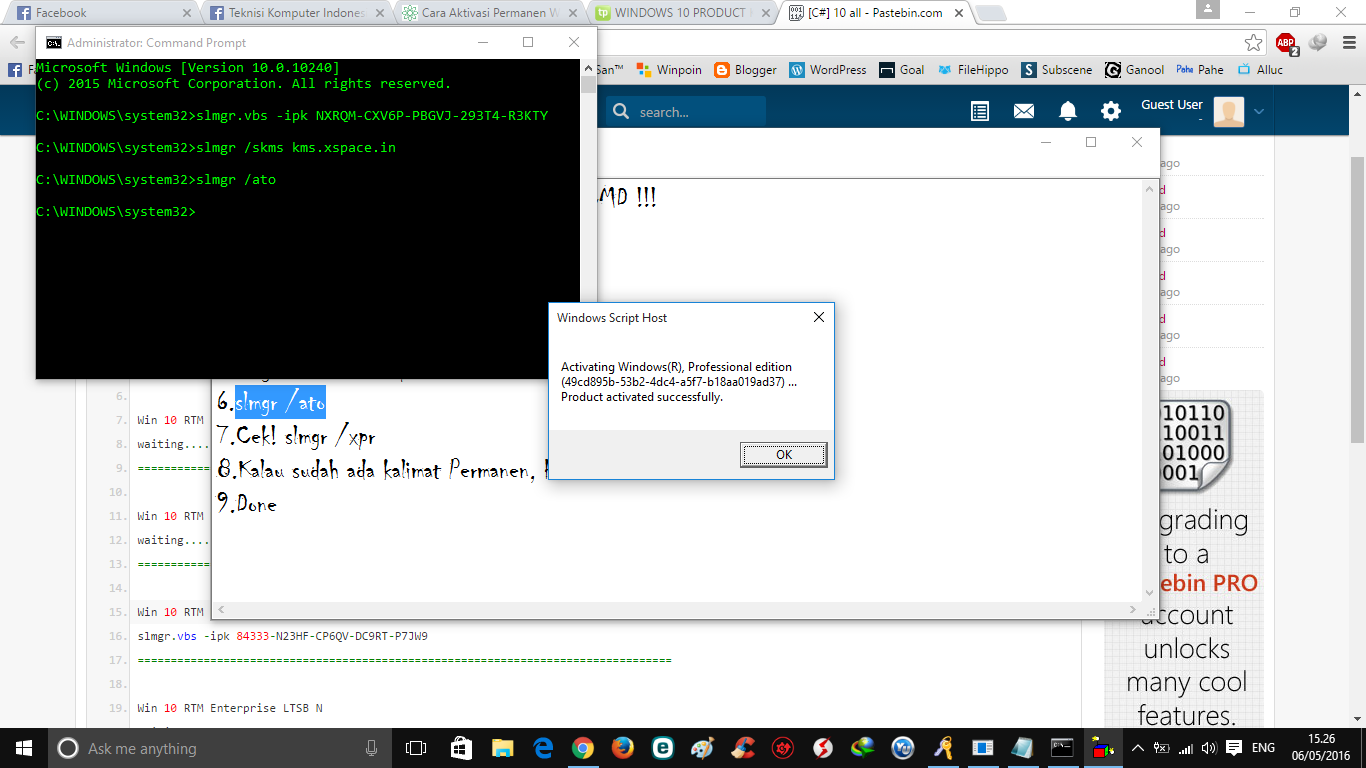
Task: Open network signal tray icon
Action: click(x=1186, y=748)
